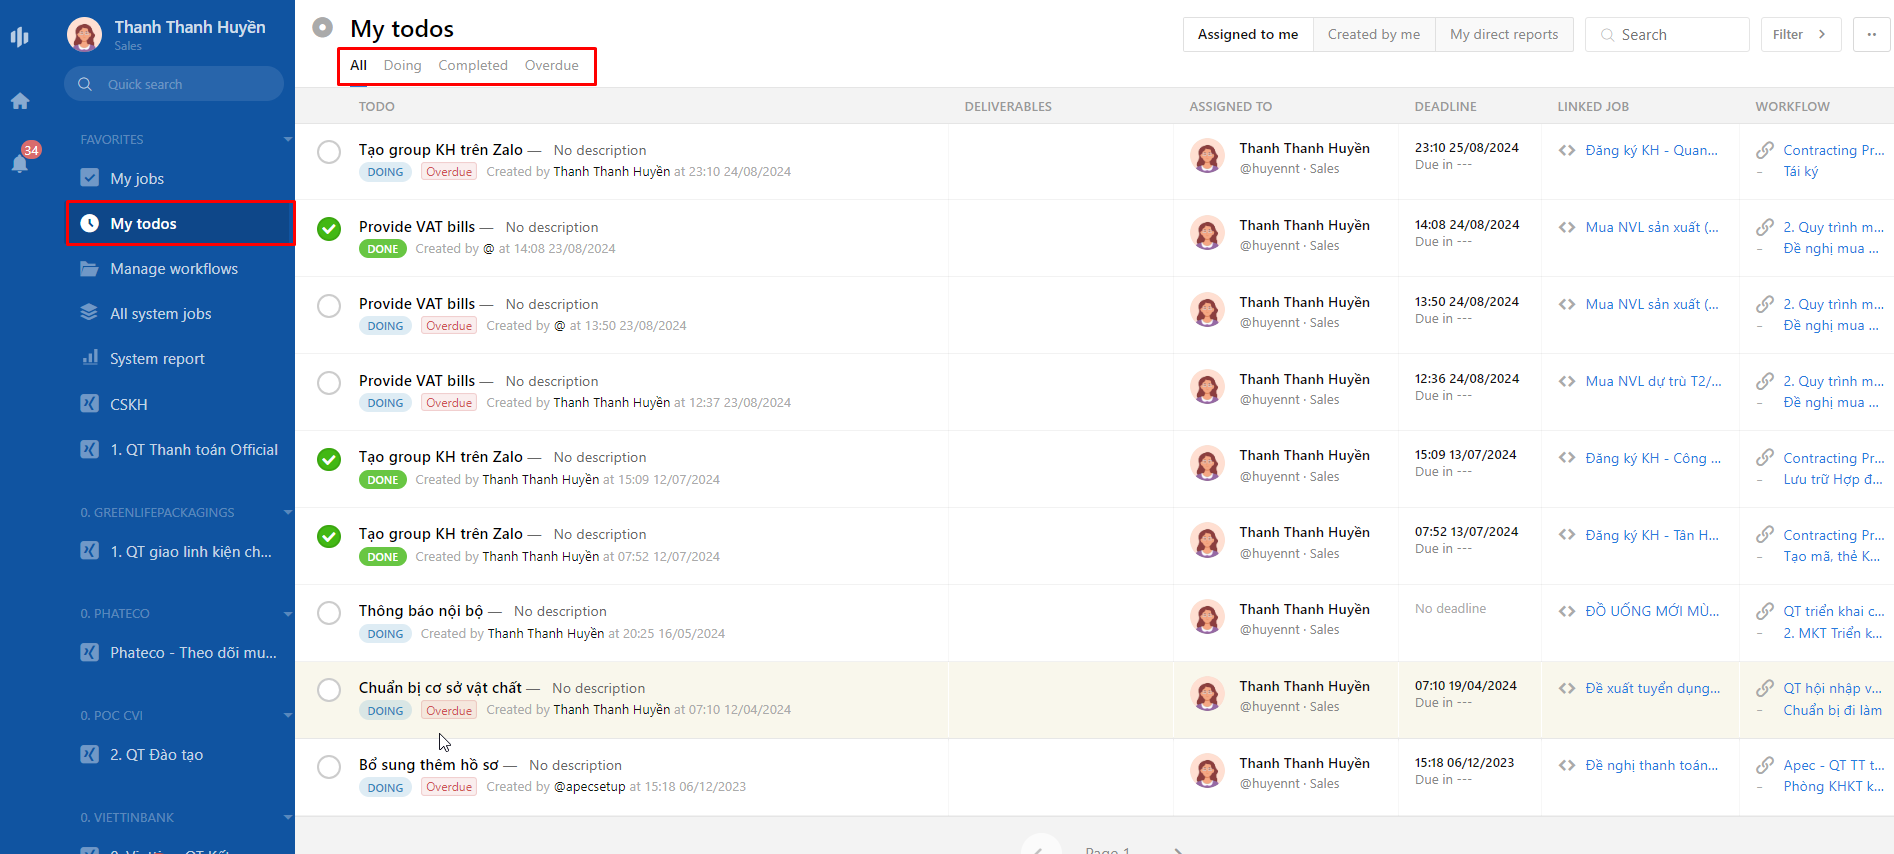Screen dimensions: 1894x854
Task: Click assignee avatar in Bổ sung thêm hồ sơ row
Action: (x=1207, y=772)
